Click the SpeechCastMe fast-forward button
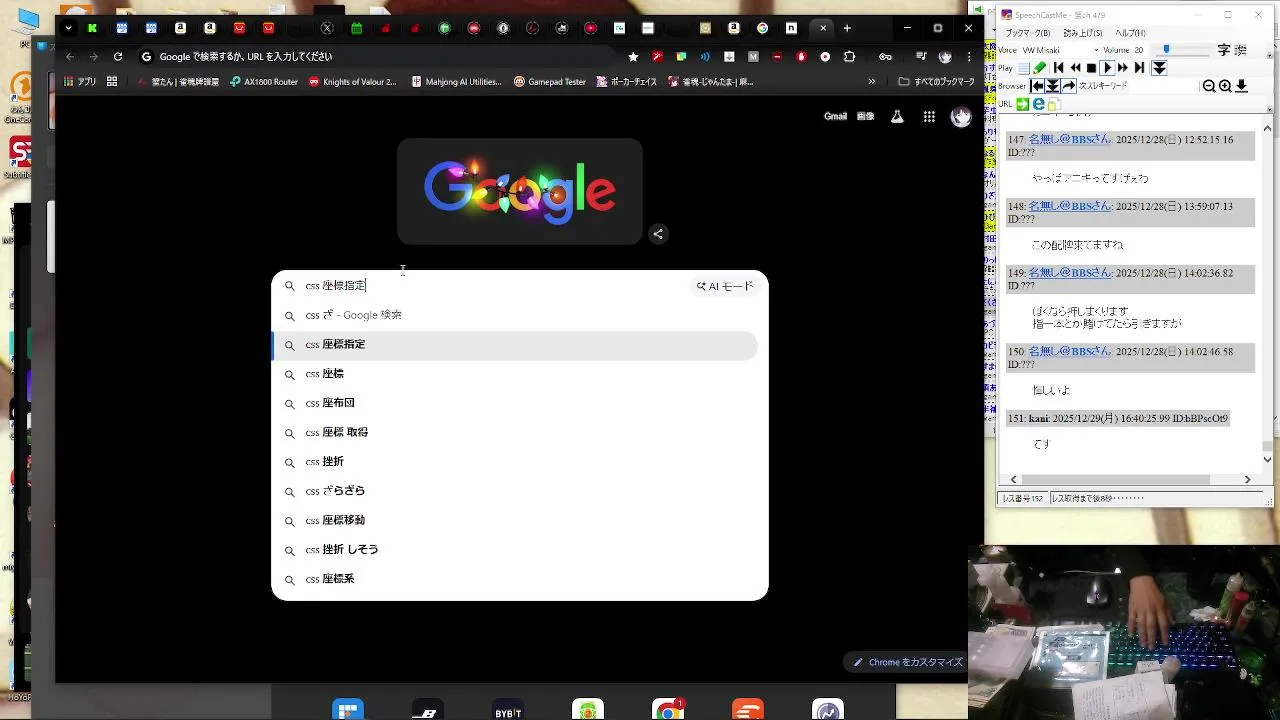Image resolution: width=1280 pixels, height=720 pixels. click(1123, 68)
